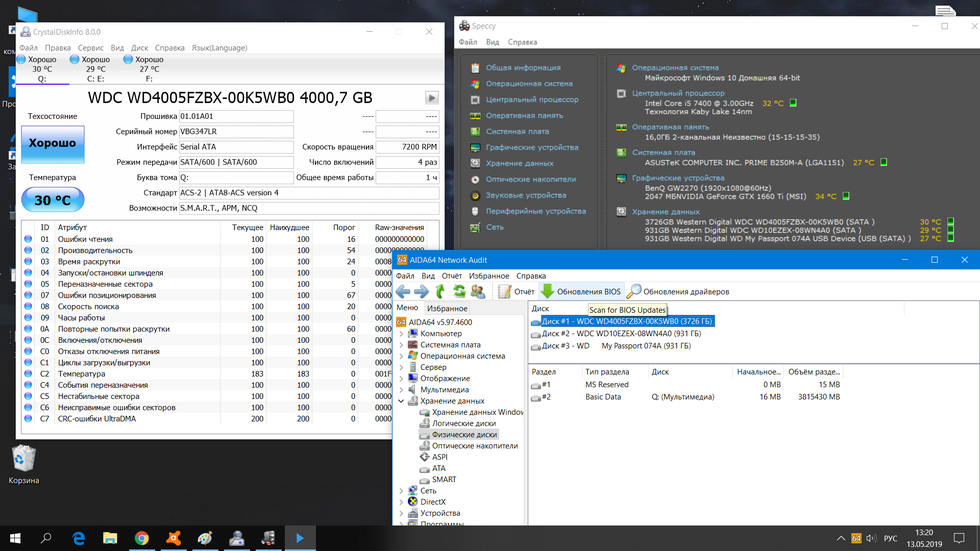Click AIDA64 refresh icon

[x=459, y=291]
